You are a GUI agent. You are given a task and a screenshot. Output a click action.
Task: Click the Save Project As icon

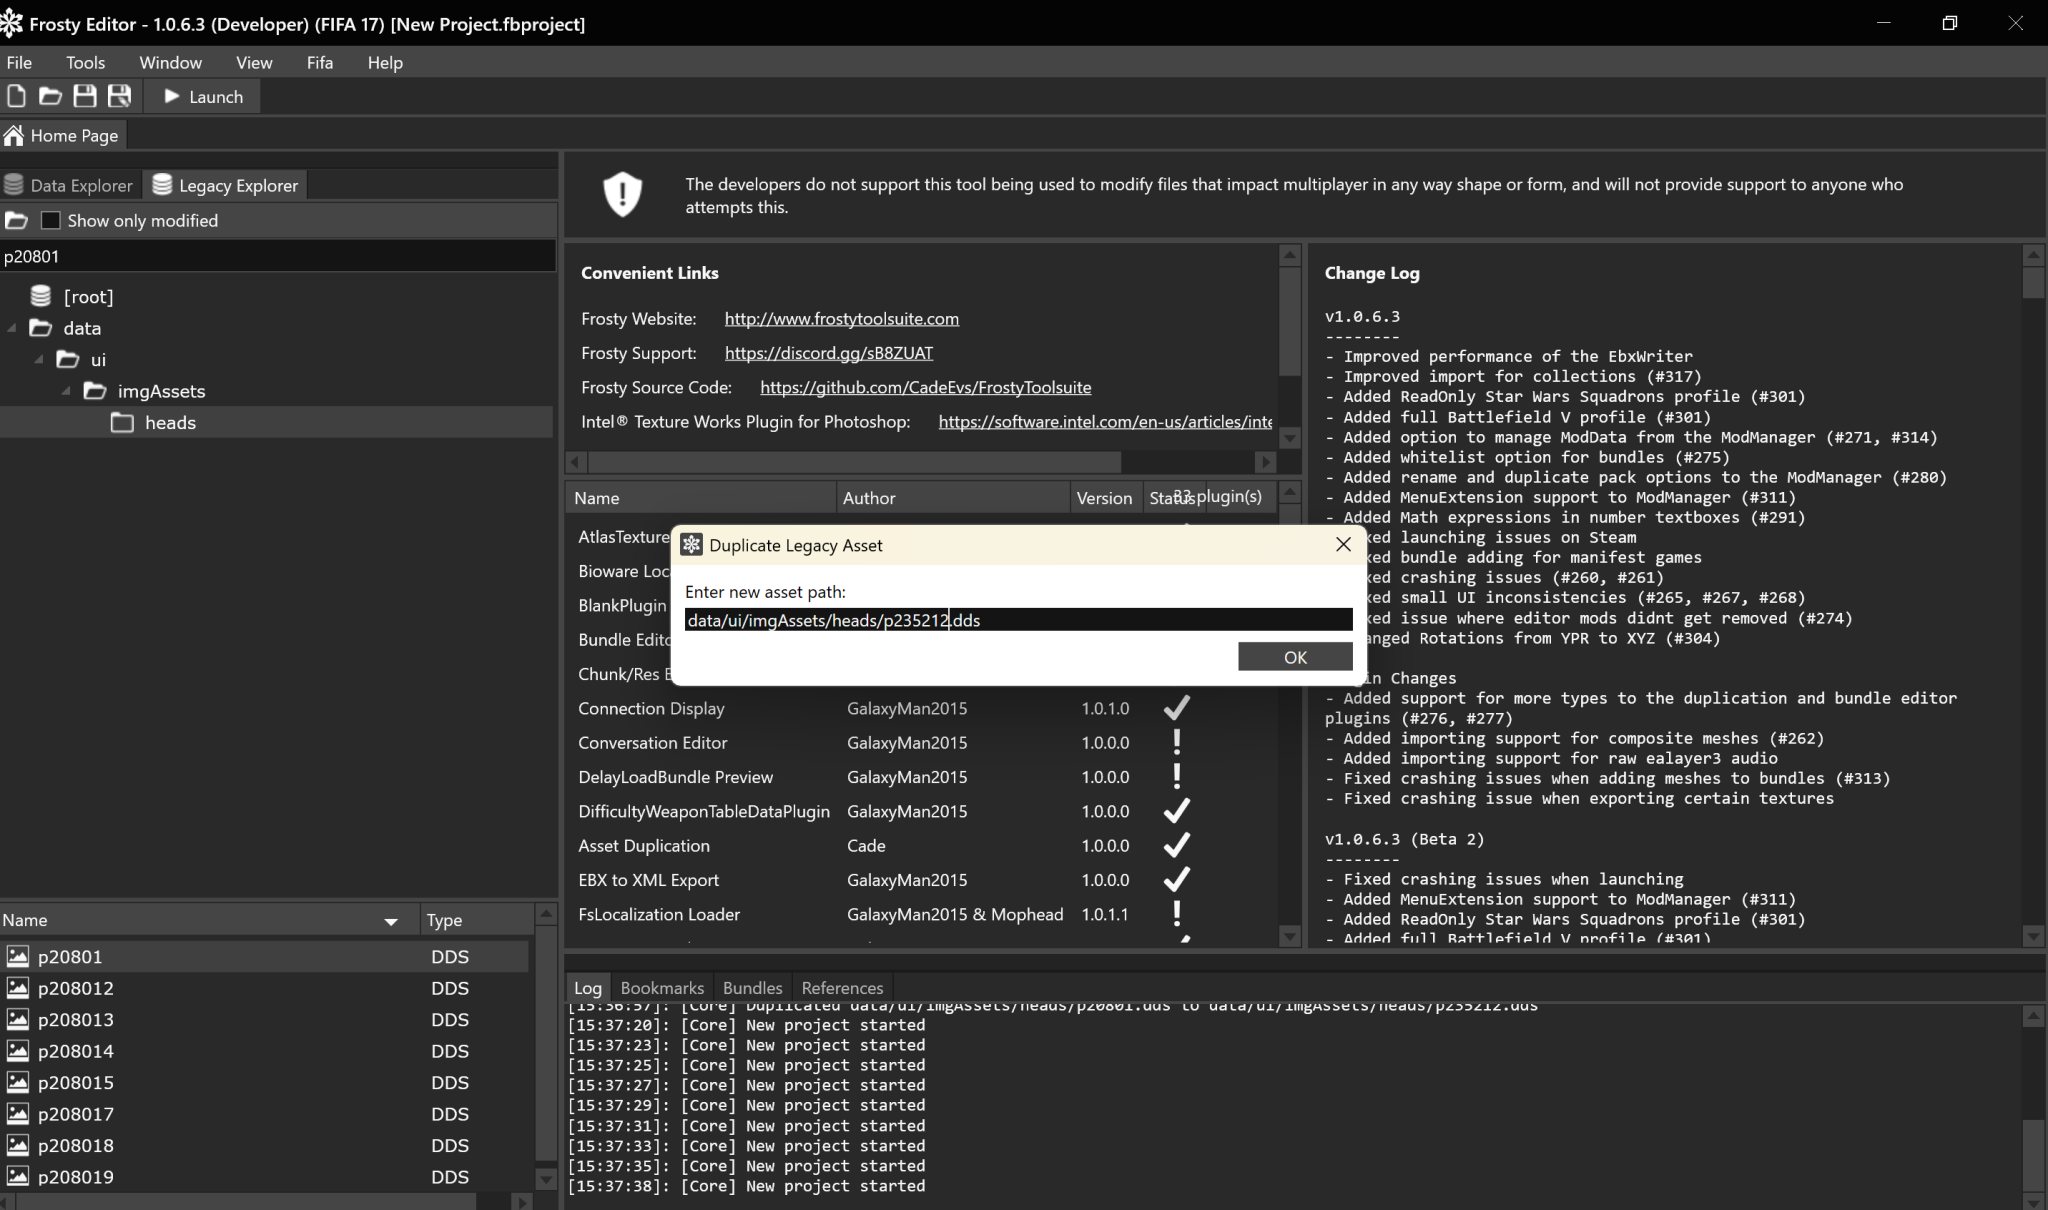click(120, 96)
